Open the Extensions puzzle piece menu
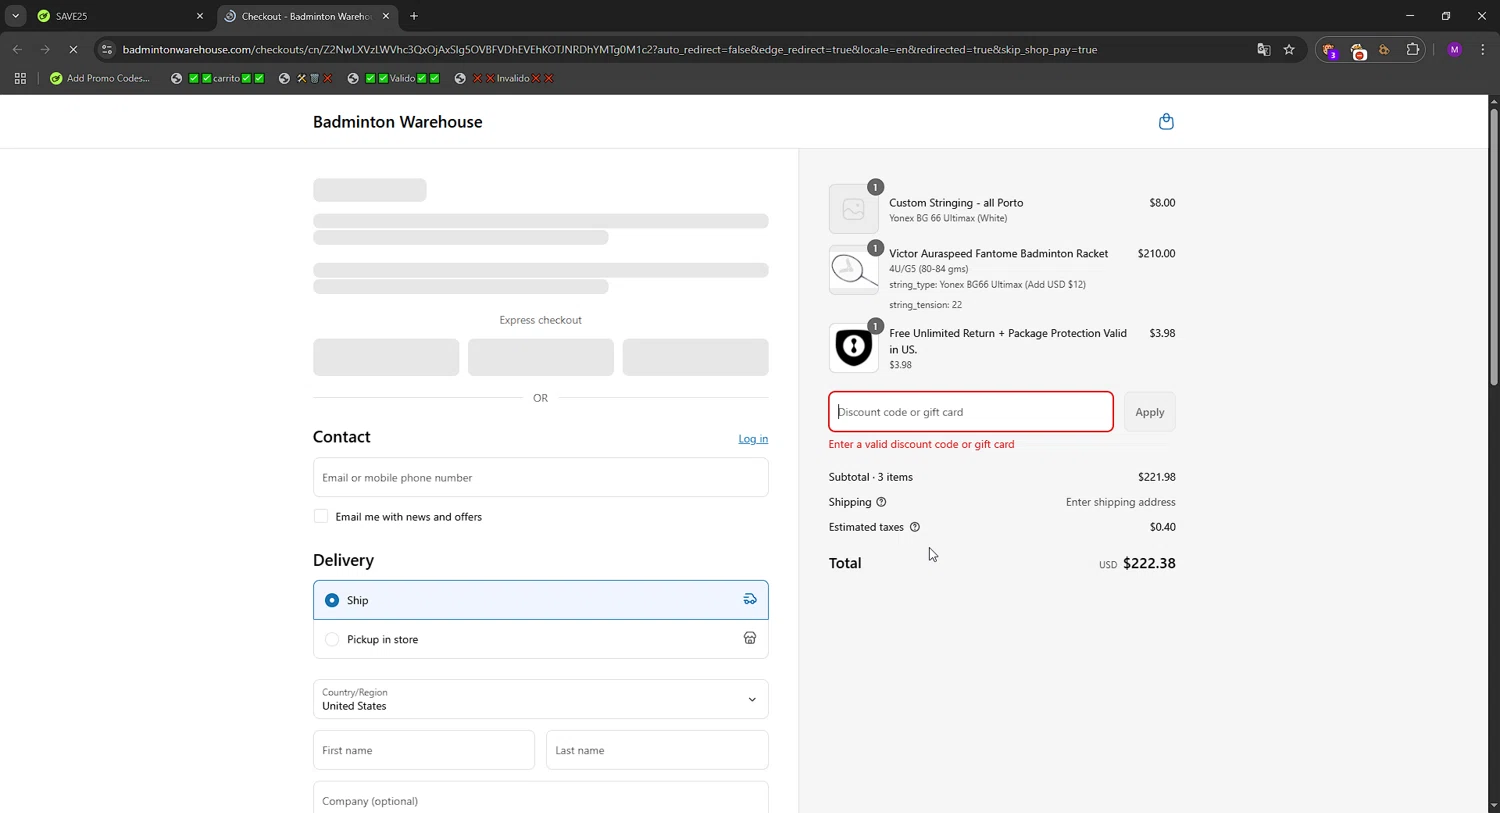The width and height of the screenshot is (1500, 813). (x=1413, y=50)
